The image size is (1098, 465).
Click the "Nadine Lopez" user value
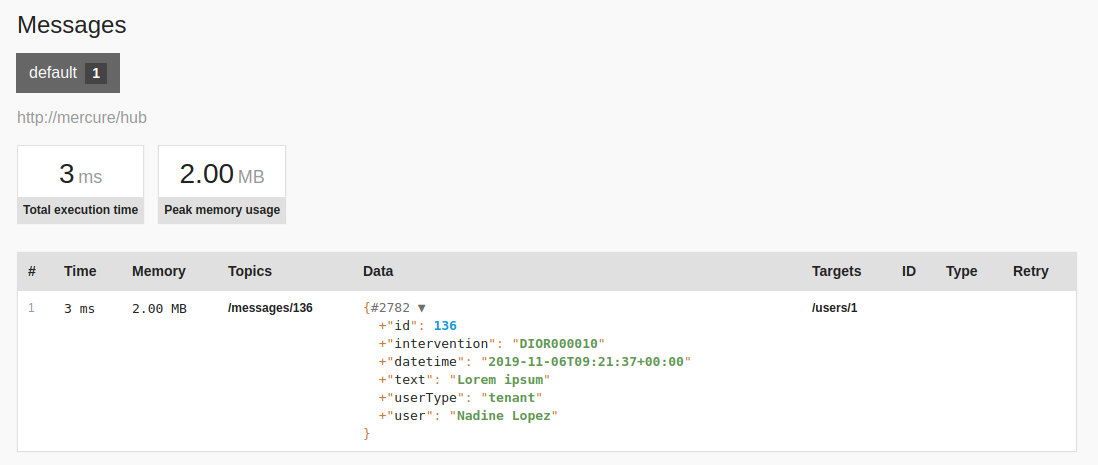[x=502, y=416]
